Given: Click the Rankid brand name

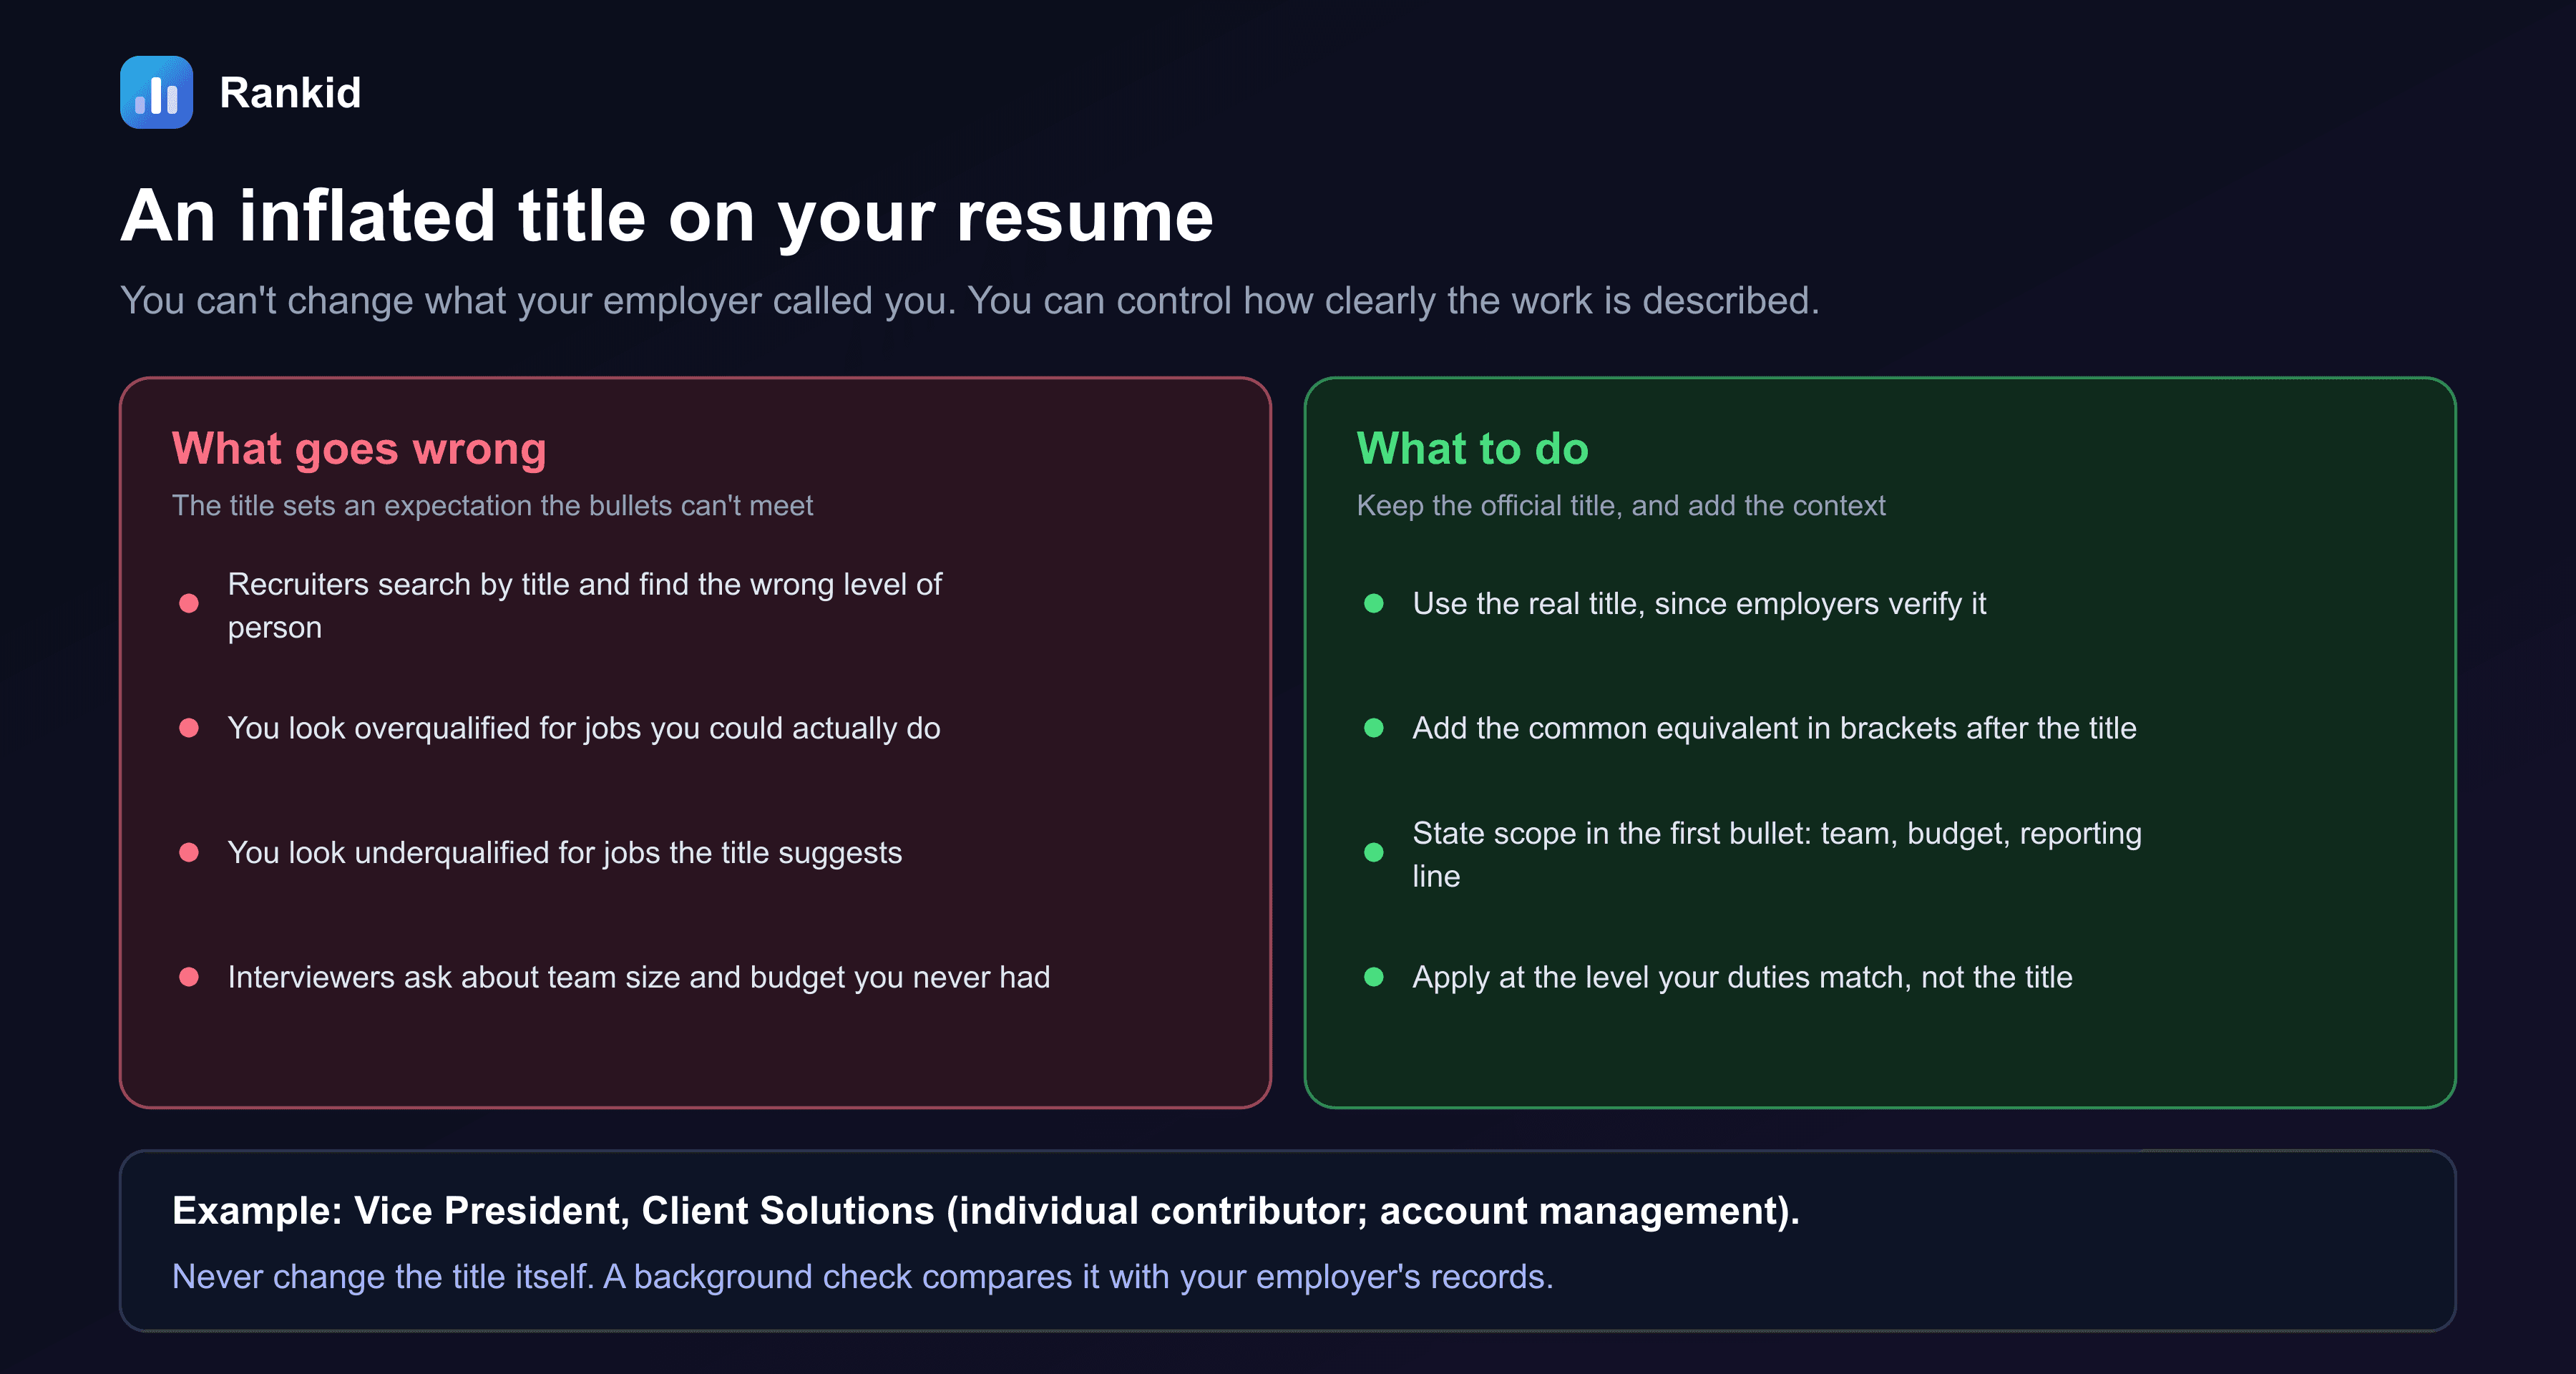Looking at the screenshot, I should (290, 93).
